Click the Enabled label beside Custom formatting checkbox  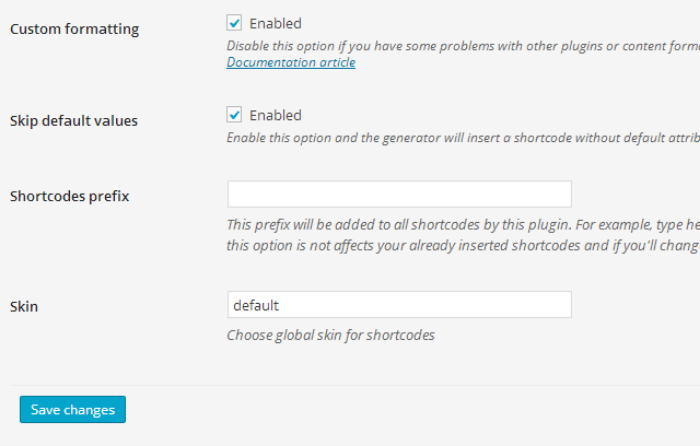coord(275,23)
